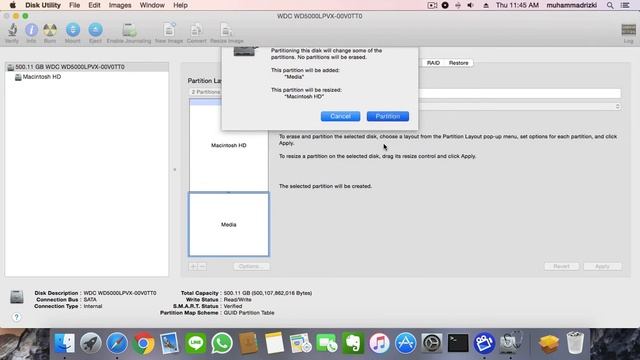Click the partition Name input field
The width and height of the screenshot is (640, 360).
(x=519, y=93)
